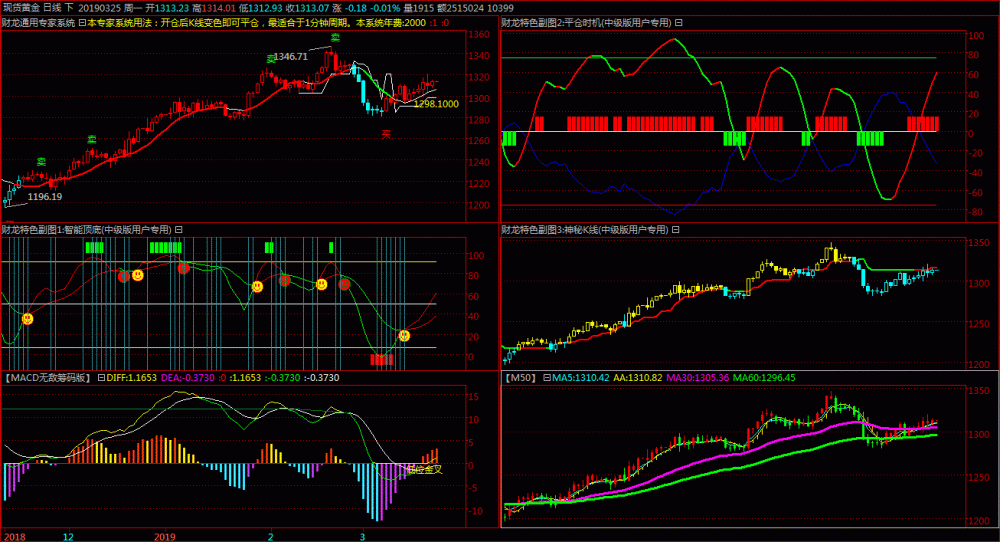Screen dimensions: 1000x542
Task: Click the percent change -0.01%
Action: (x=386, y=8)
